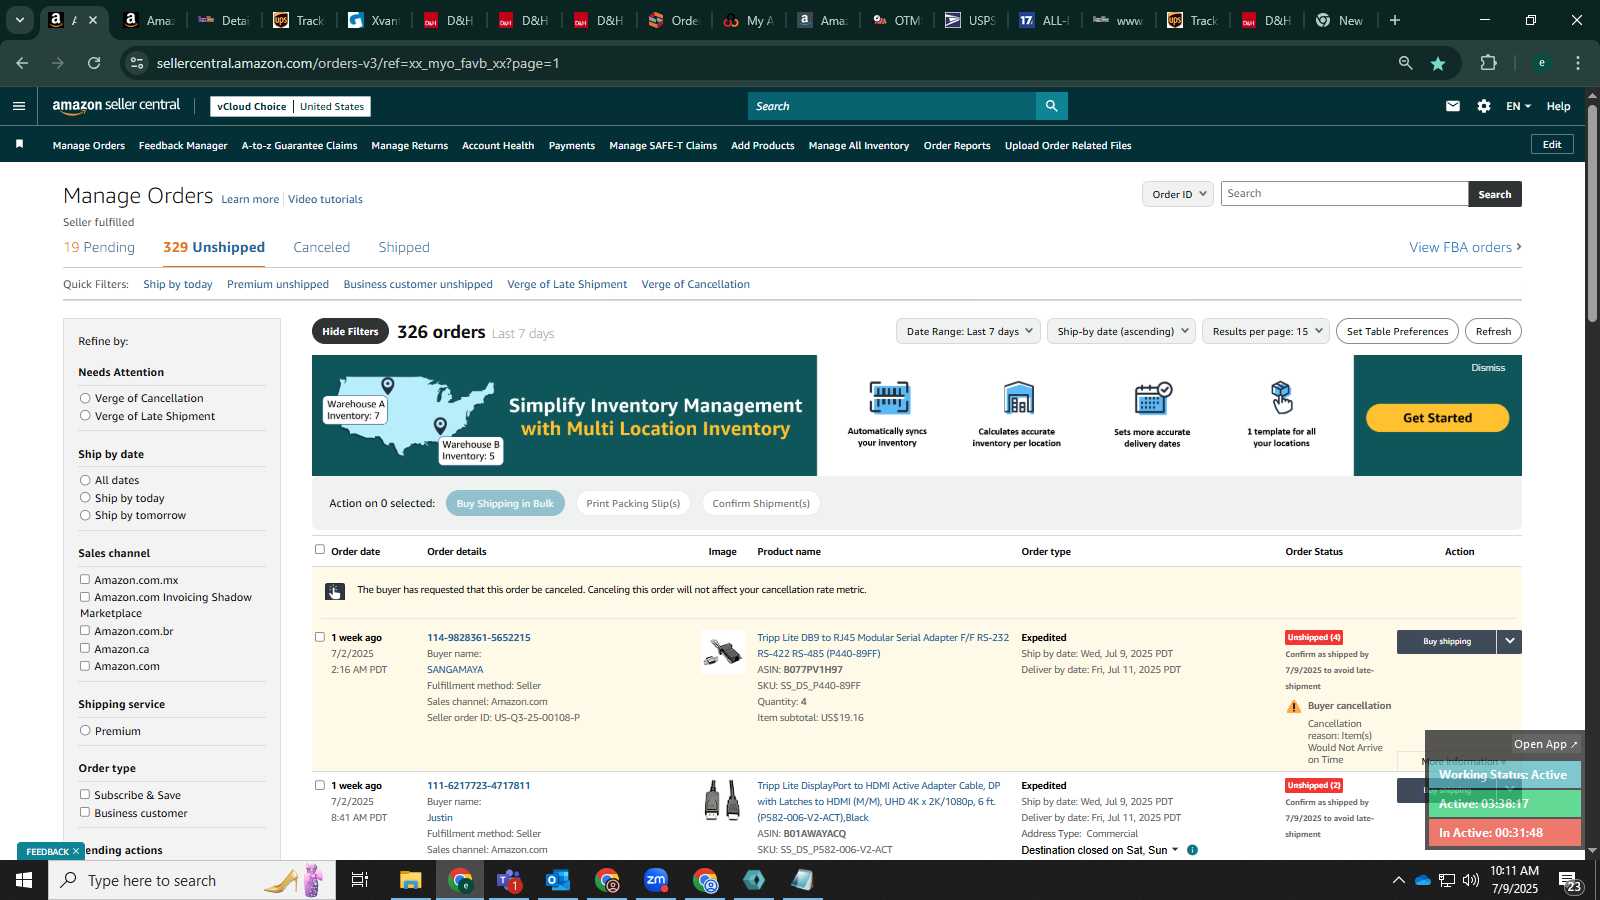The height and width of the screenshot is (900, 1600).
Task: Select order 114-9828361-5652215 checkbox
Action: (x=320, y=637)
